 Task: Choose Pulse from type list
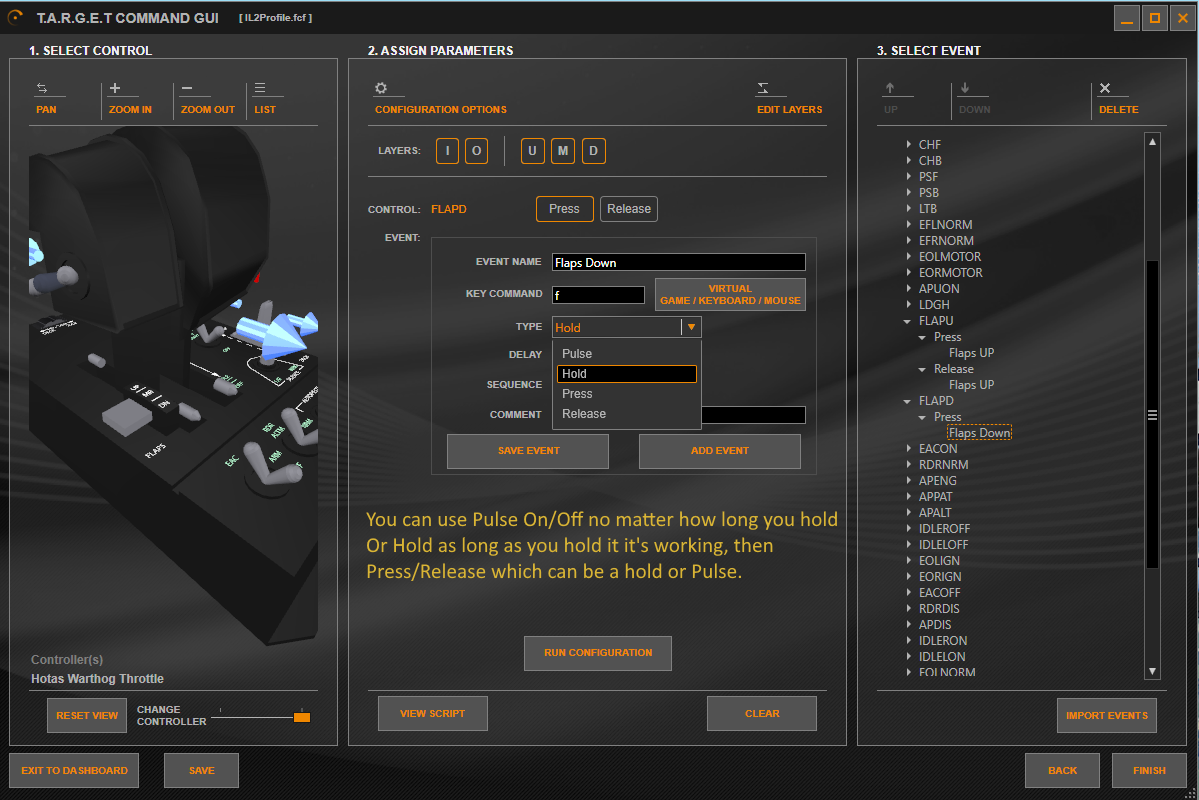(x=626, y=353)
